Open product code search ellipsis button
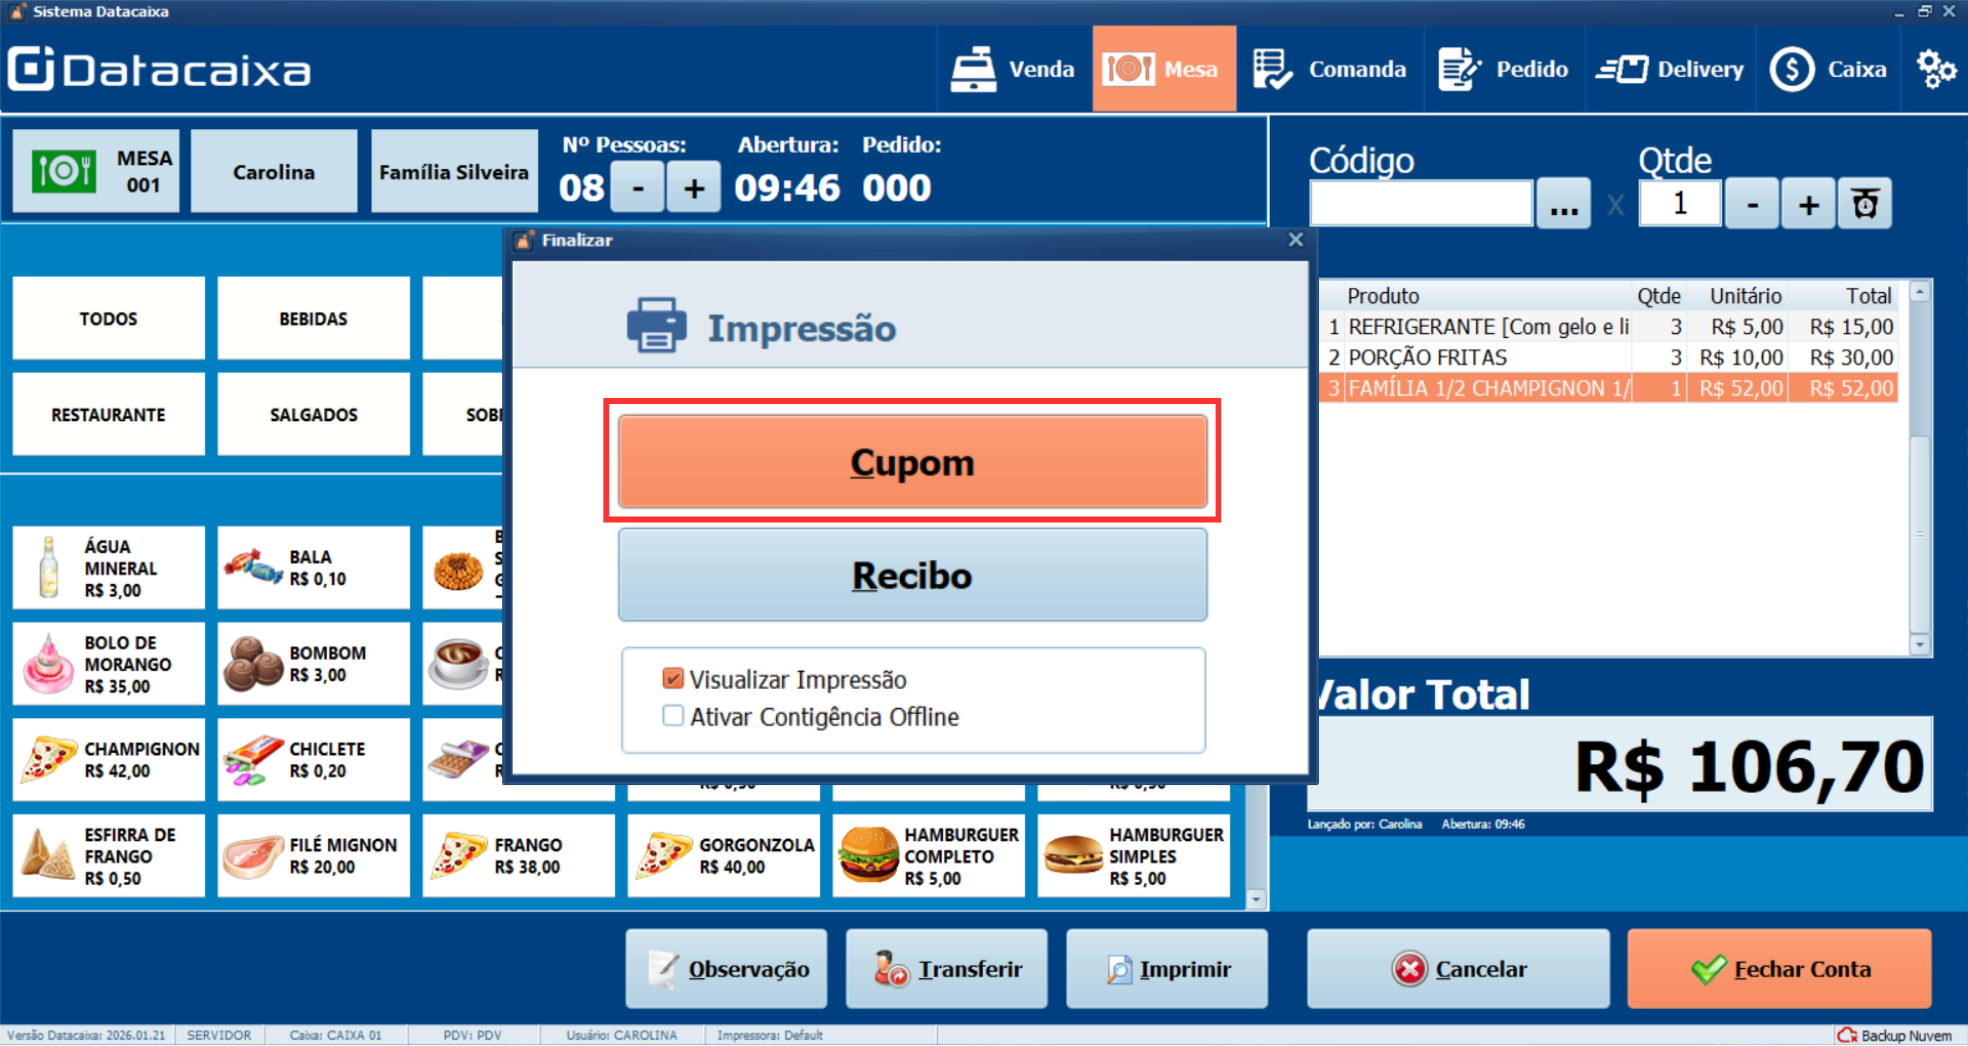 [x=1563, y=205]
